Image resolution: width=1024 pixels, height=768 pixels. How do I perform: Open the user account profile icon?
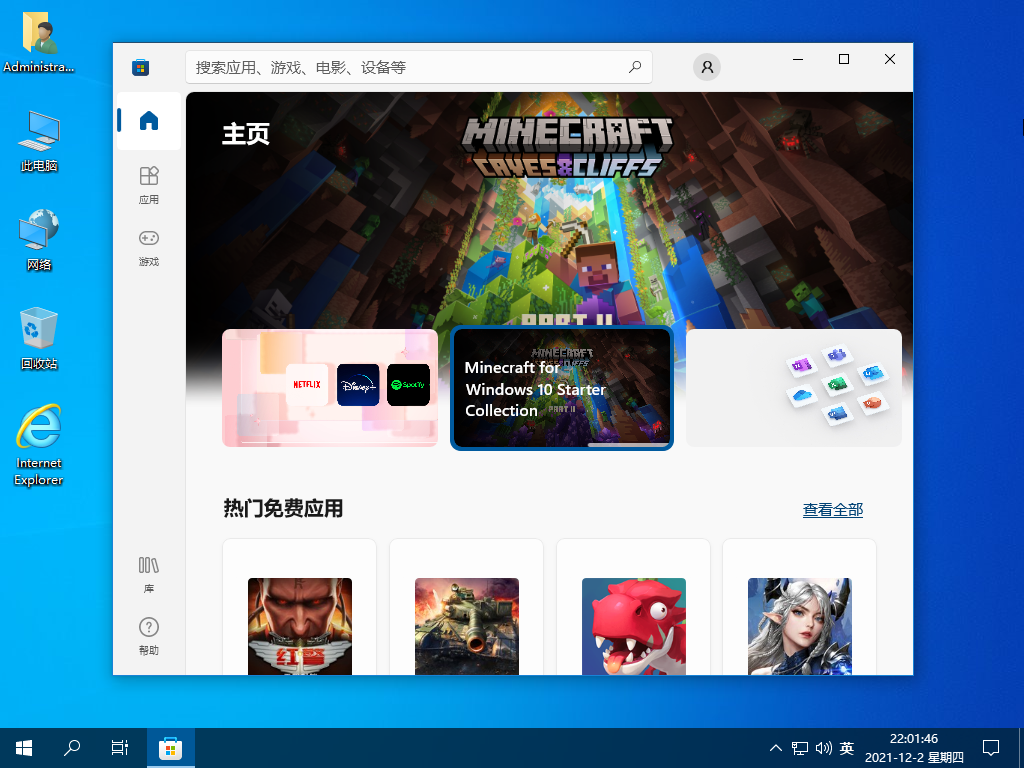point(707,67)
